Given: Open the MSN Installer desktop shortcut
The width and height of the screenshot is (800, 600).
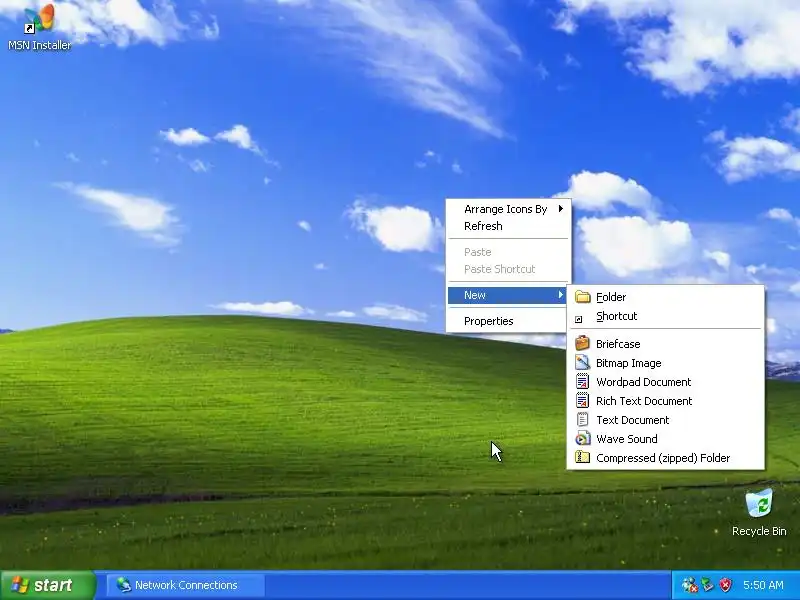Looking at the screenshot, I should (x=39, y=28).
